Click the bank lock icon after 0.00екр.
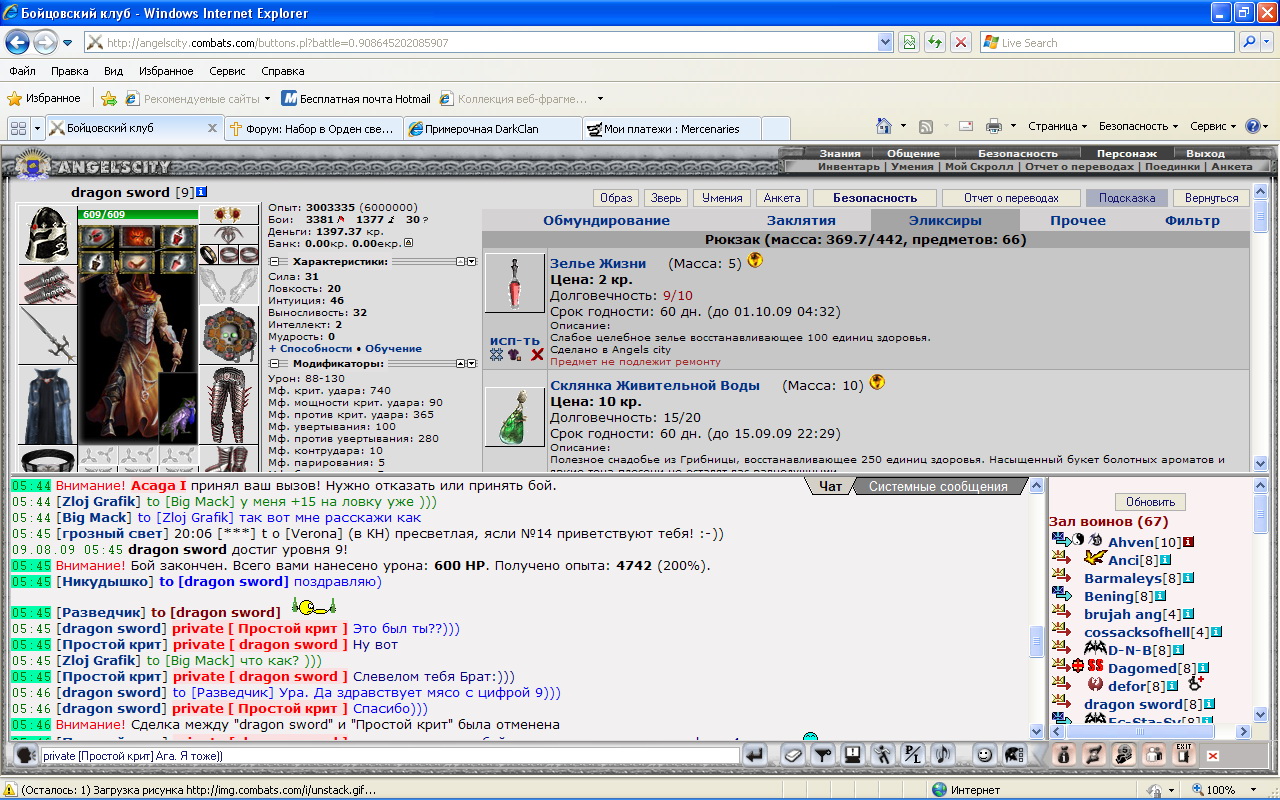1280x800 pixels. pyautogui.click(x=409, y=243)
